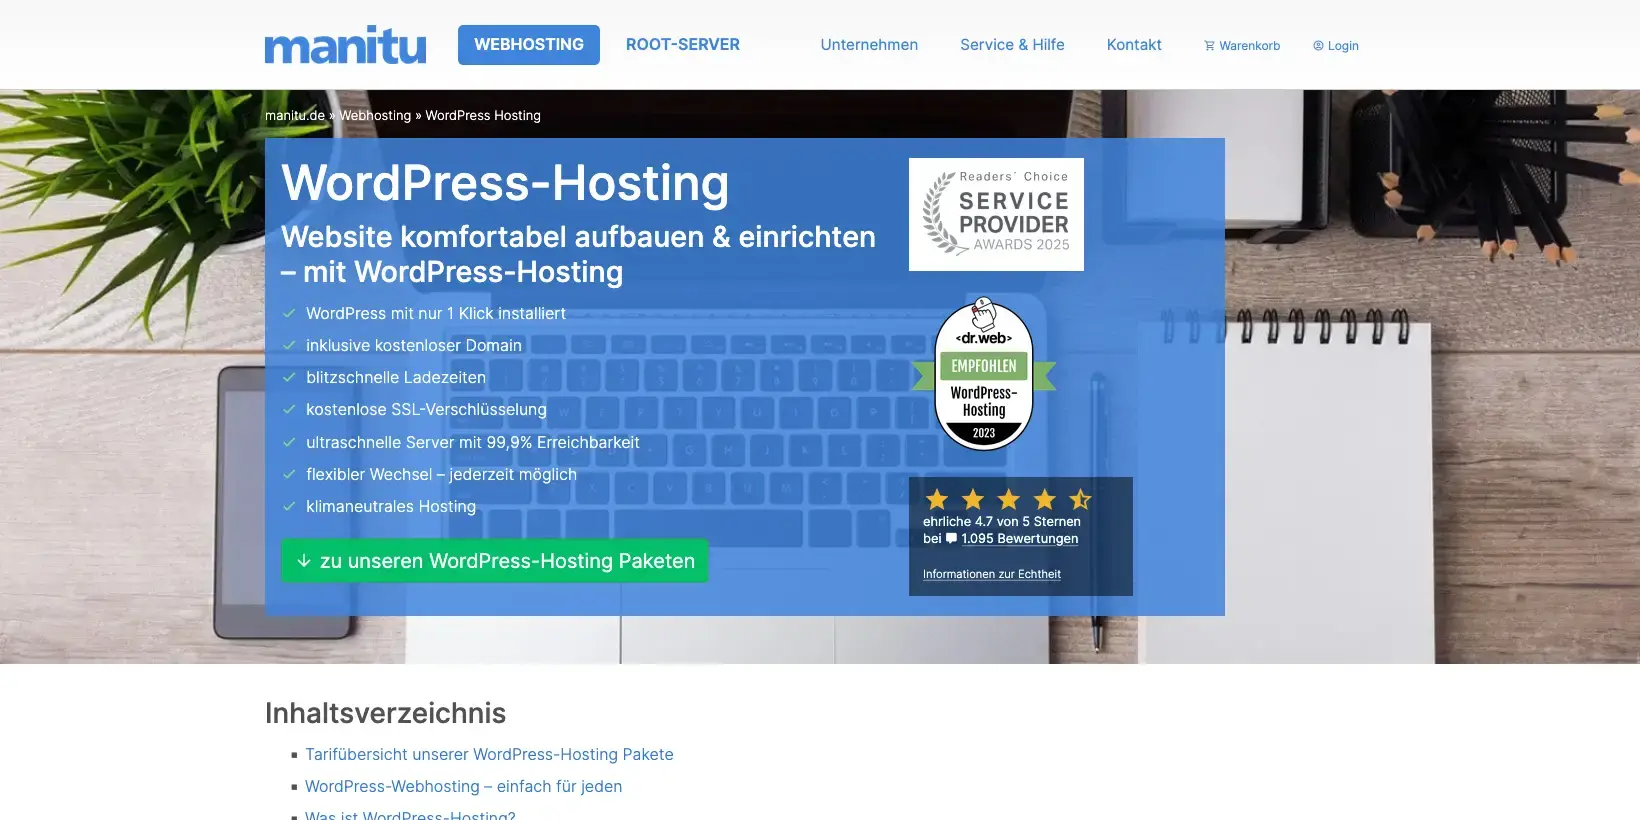Click the Readers' Choice Service Provider badge
Screen dimensions: 1640x820
pos(996,214)
